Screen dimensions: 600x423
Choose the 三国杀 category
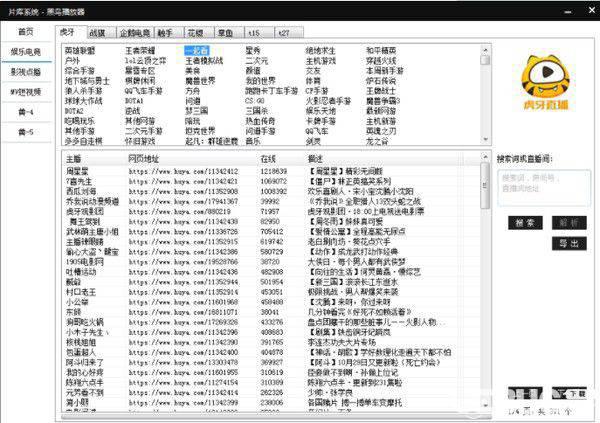[x=257, y=111]
